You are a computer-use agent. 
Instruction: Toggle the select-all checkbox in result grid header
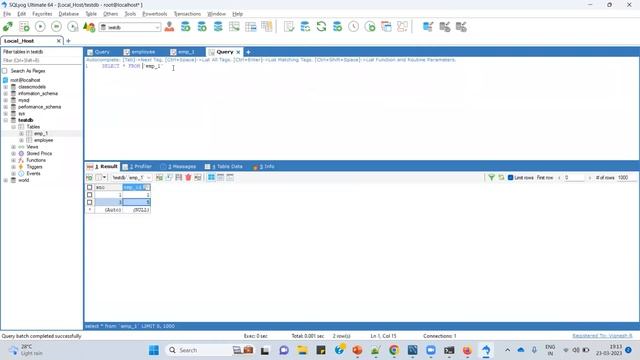89,187
